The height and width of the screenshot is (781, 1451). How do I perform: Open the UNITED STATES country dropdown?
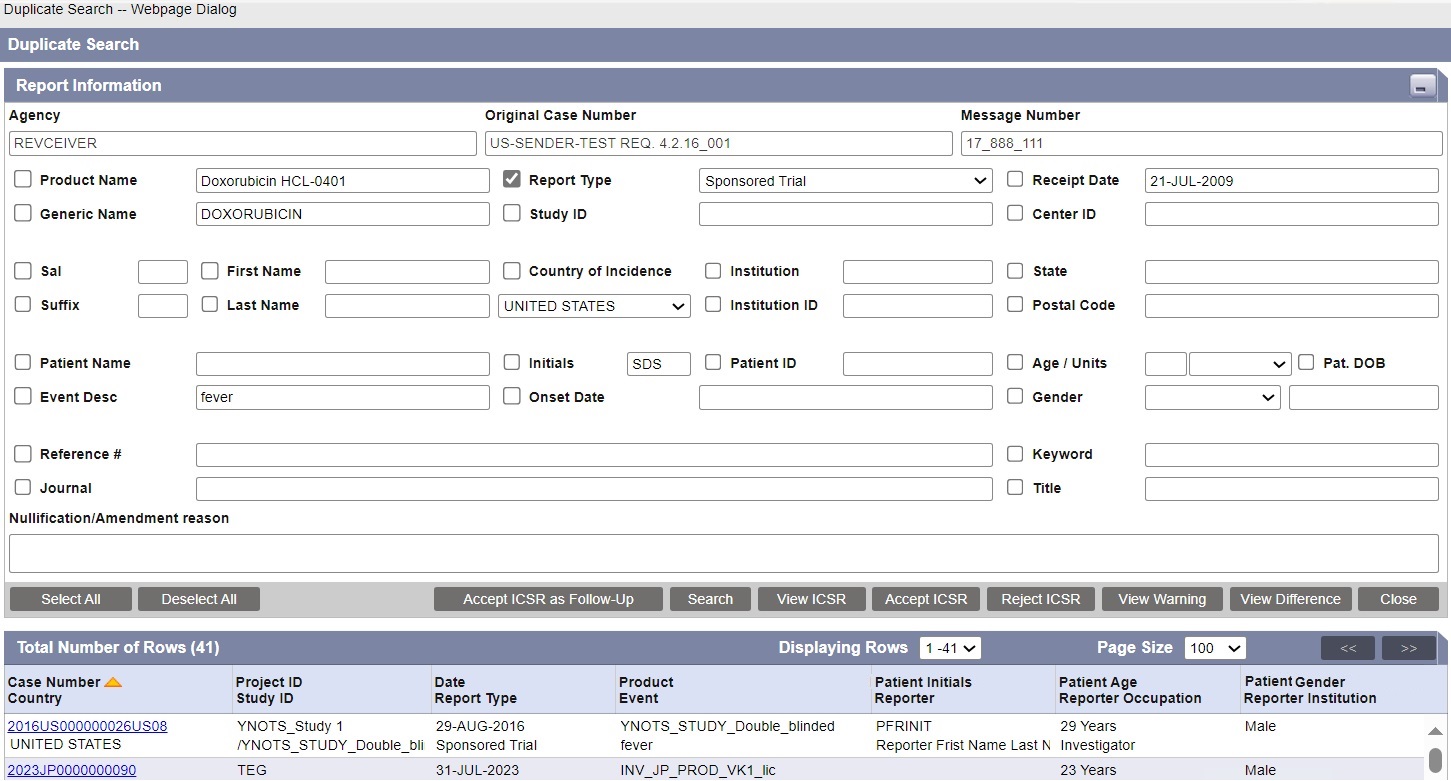point(594,306)
